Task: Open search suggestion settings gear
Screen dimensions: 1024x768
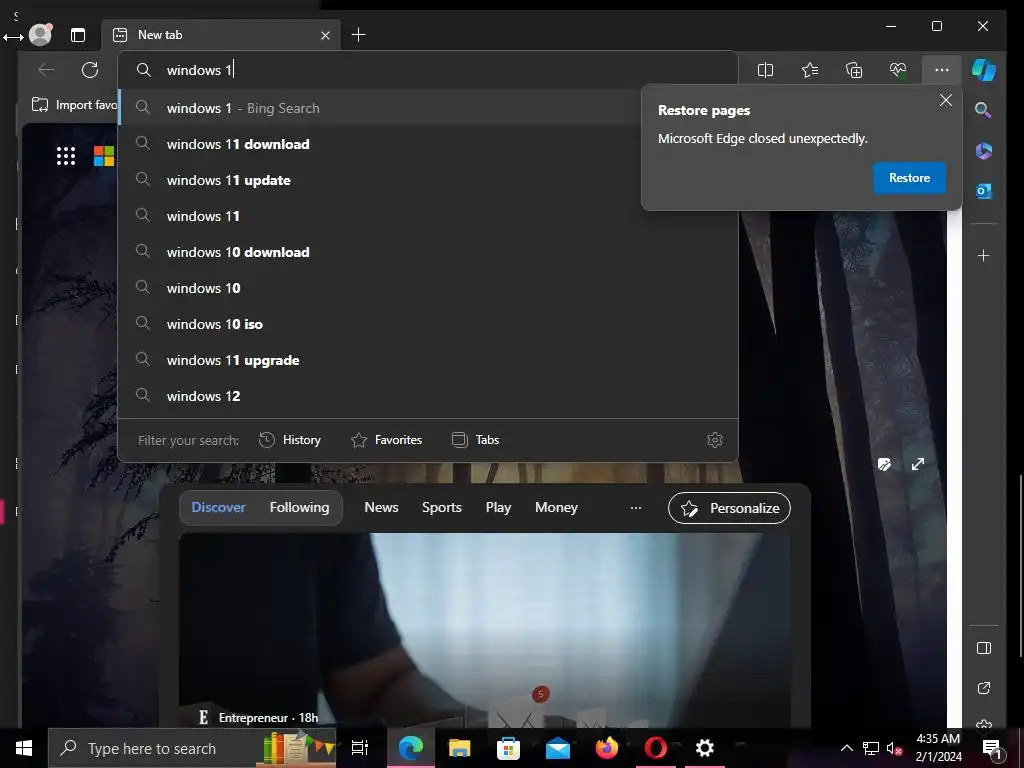Action: tap(715, 440)
